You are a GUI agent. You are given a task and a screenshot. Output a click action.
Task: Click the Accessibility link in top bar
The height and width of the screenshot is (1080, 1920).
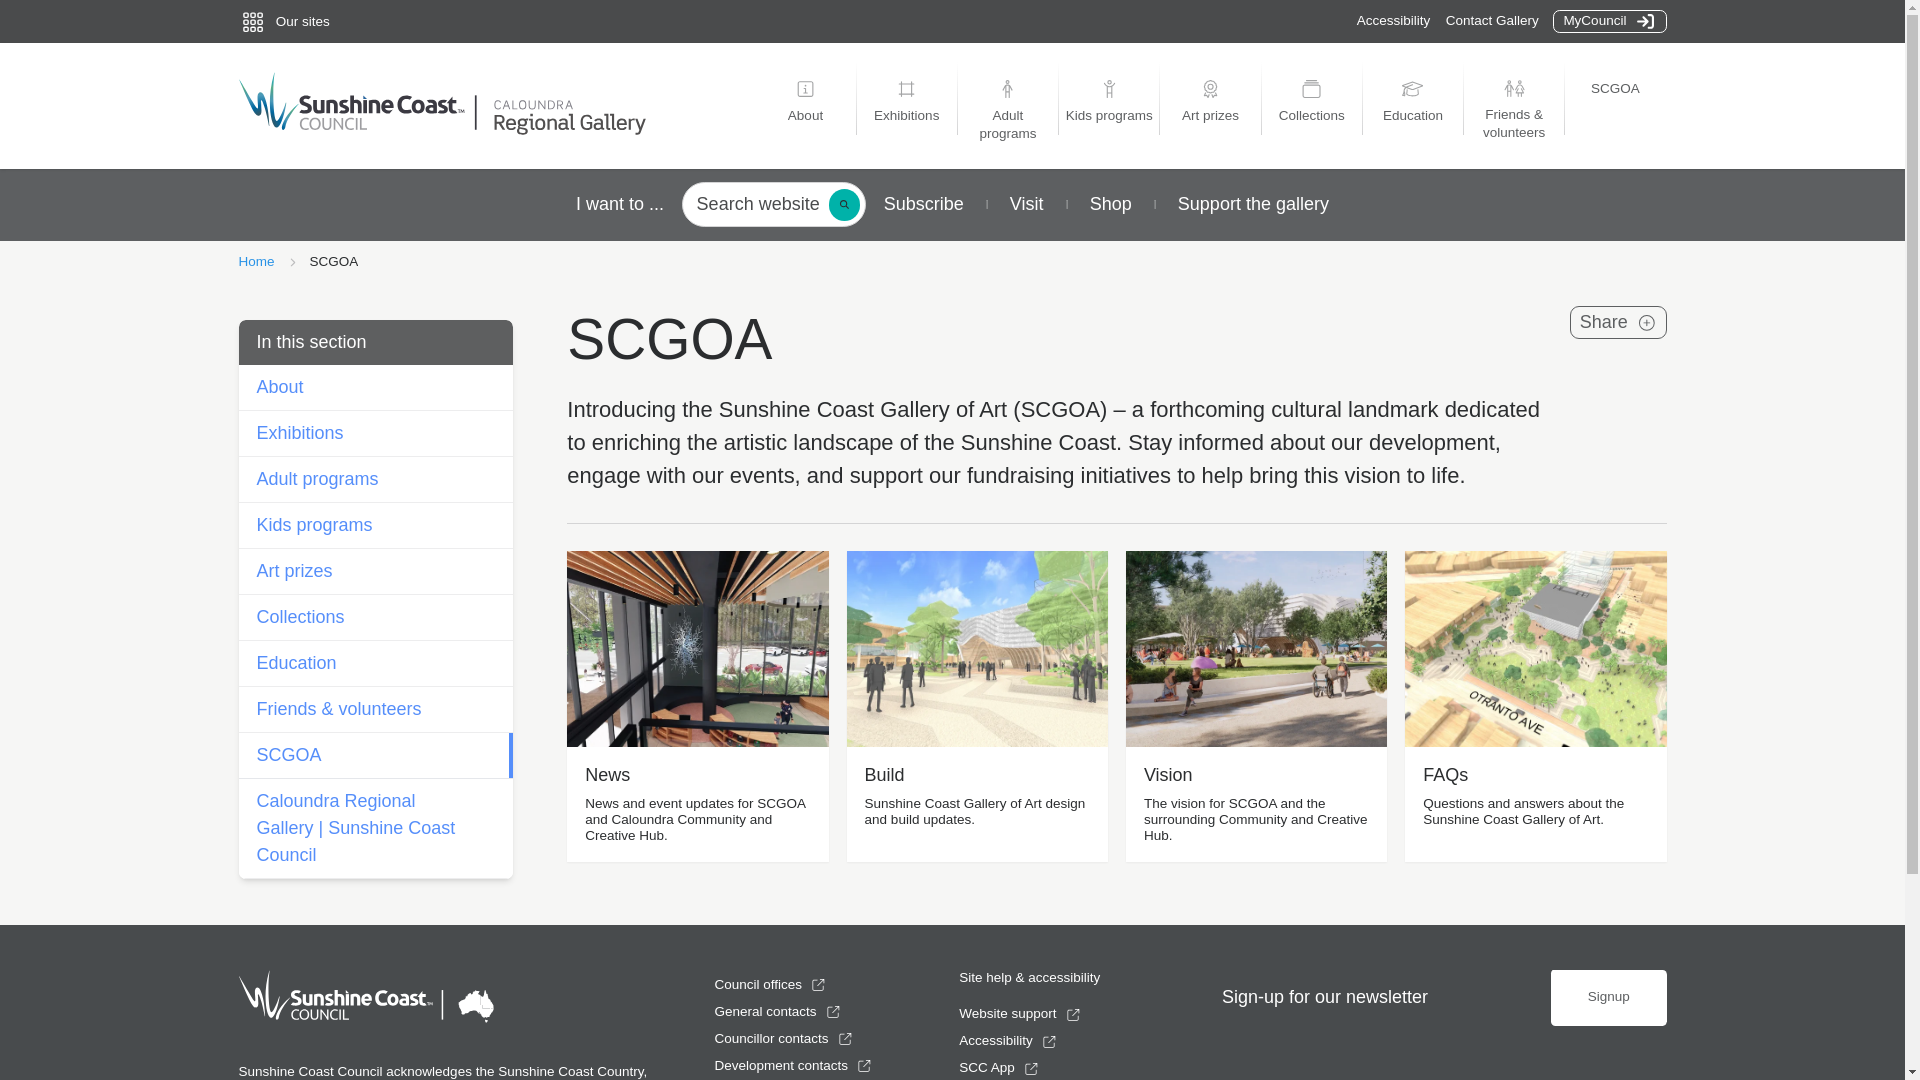click(1393, 21)
